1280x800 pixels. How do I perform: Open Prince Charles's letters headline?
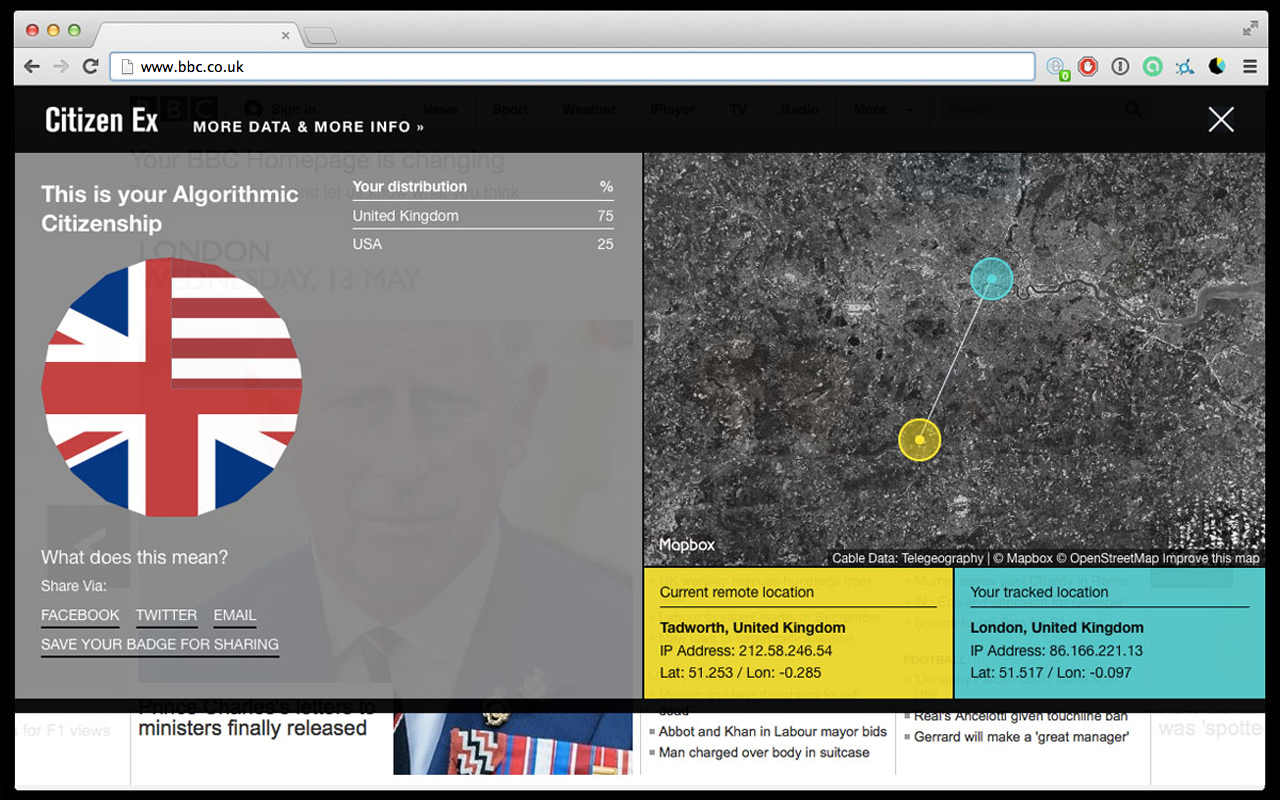257,717
